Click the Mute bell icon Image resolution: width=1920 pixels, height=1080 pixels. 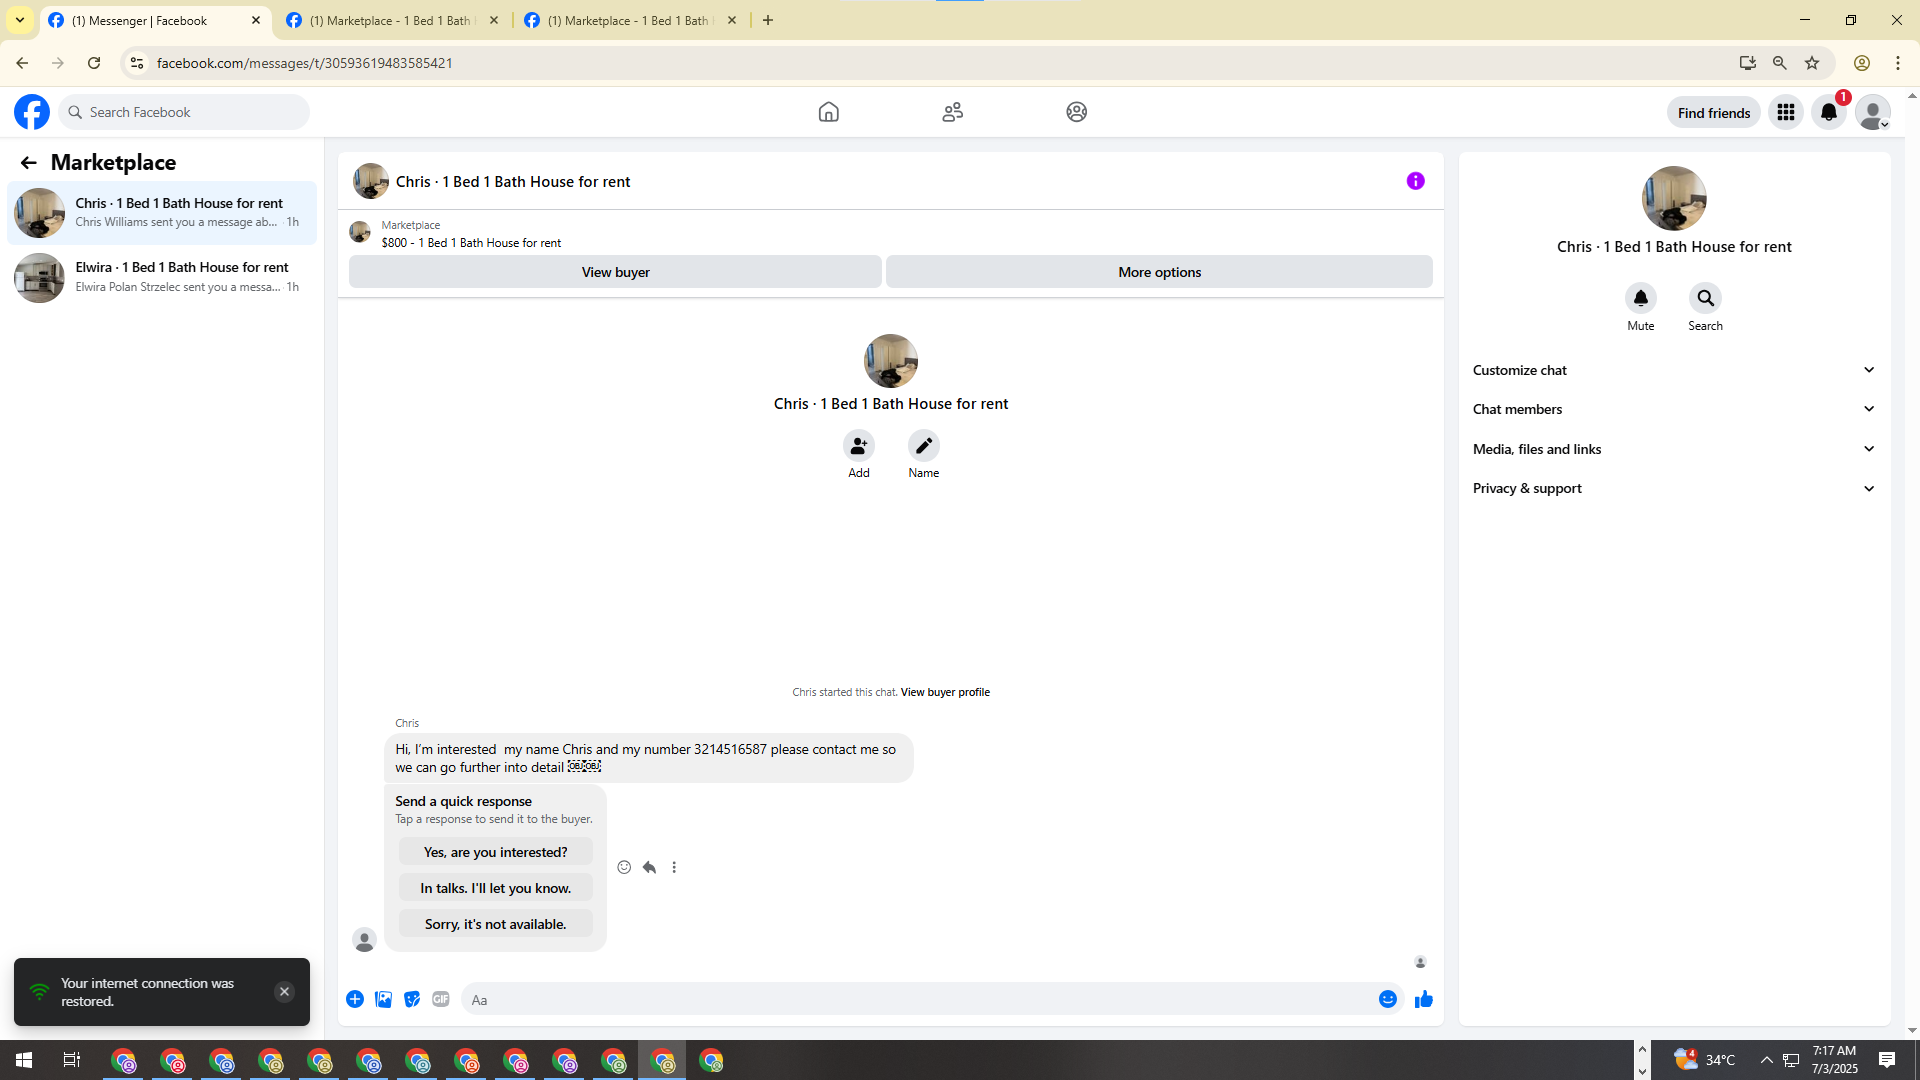coord(1640,298)
